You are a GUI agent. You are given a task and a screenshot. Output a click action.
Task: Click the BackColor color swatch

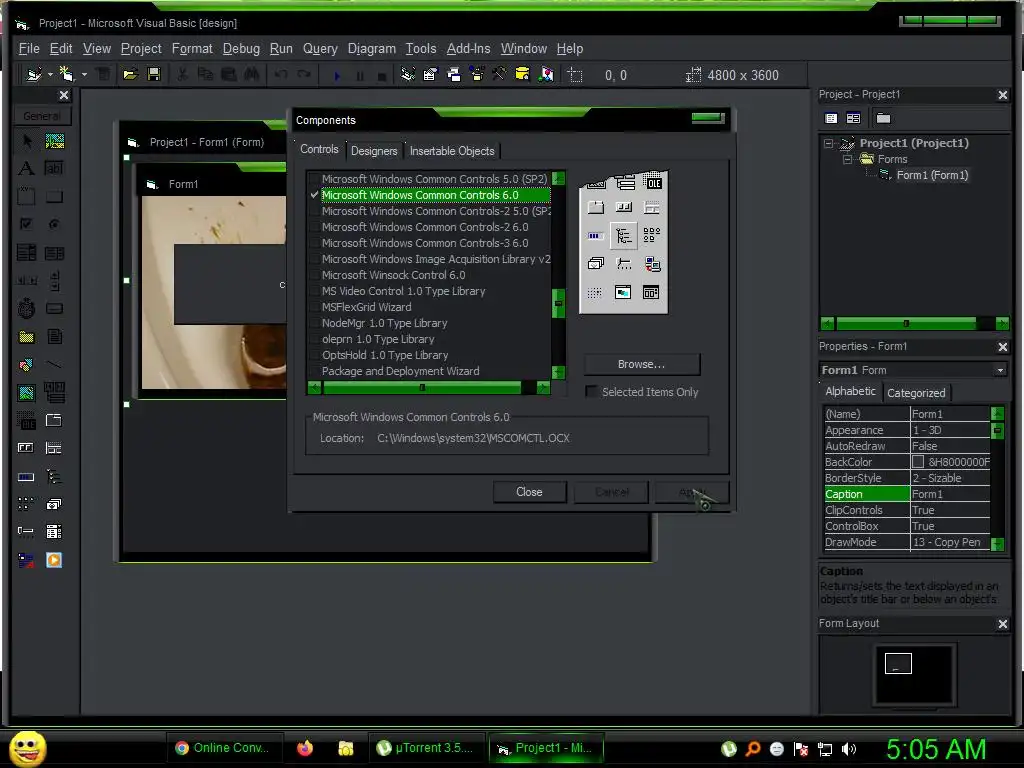(x=918, y=462)
